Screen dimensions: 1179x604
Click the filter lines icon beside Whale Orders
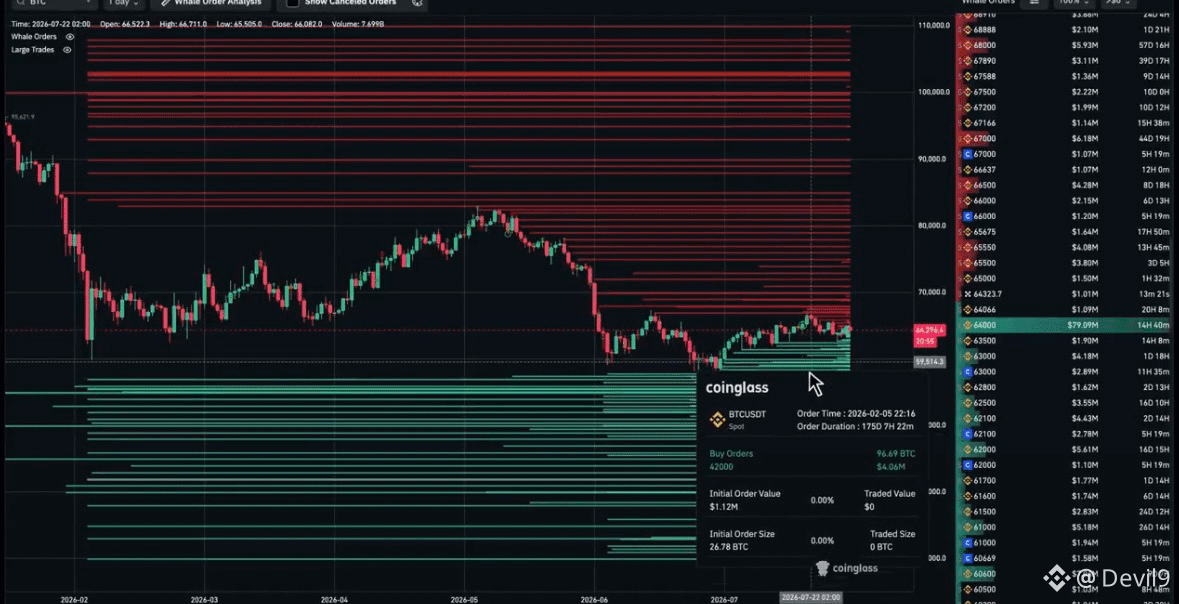pos(1035,3)
